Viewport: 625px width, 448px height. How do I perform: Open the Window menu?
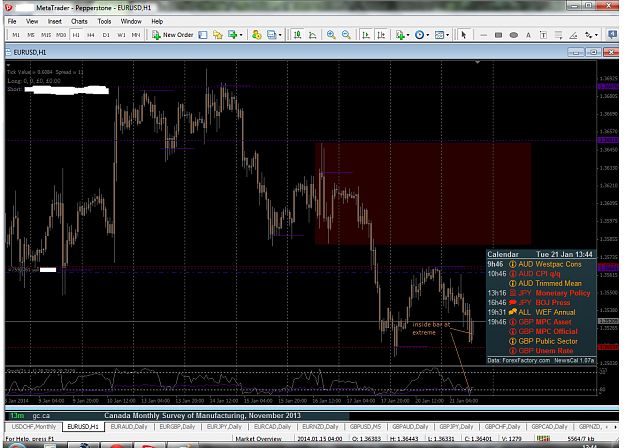click(x=131, y=22)
